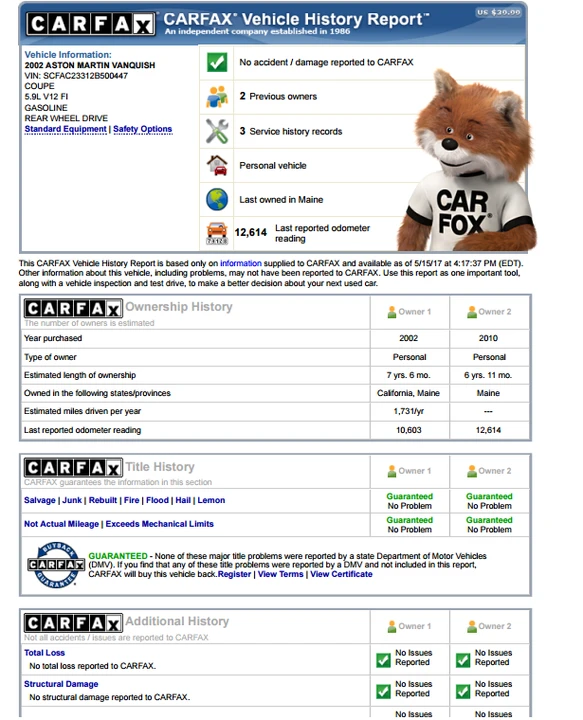
Task: Click '6 yrs. 11 mo.' ownership length
Action: click(x=488, y=375)
